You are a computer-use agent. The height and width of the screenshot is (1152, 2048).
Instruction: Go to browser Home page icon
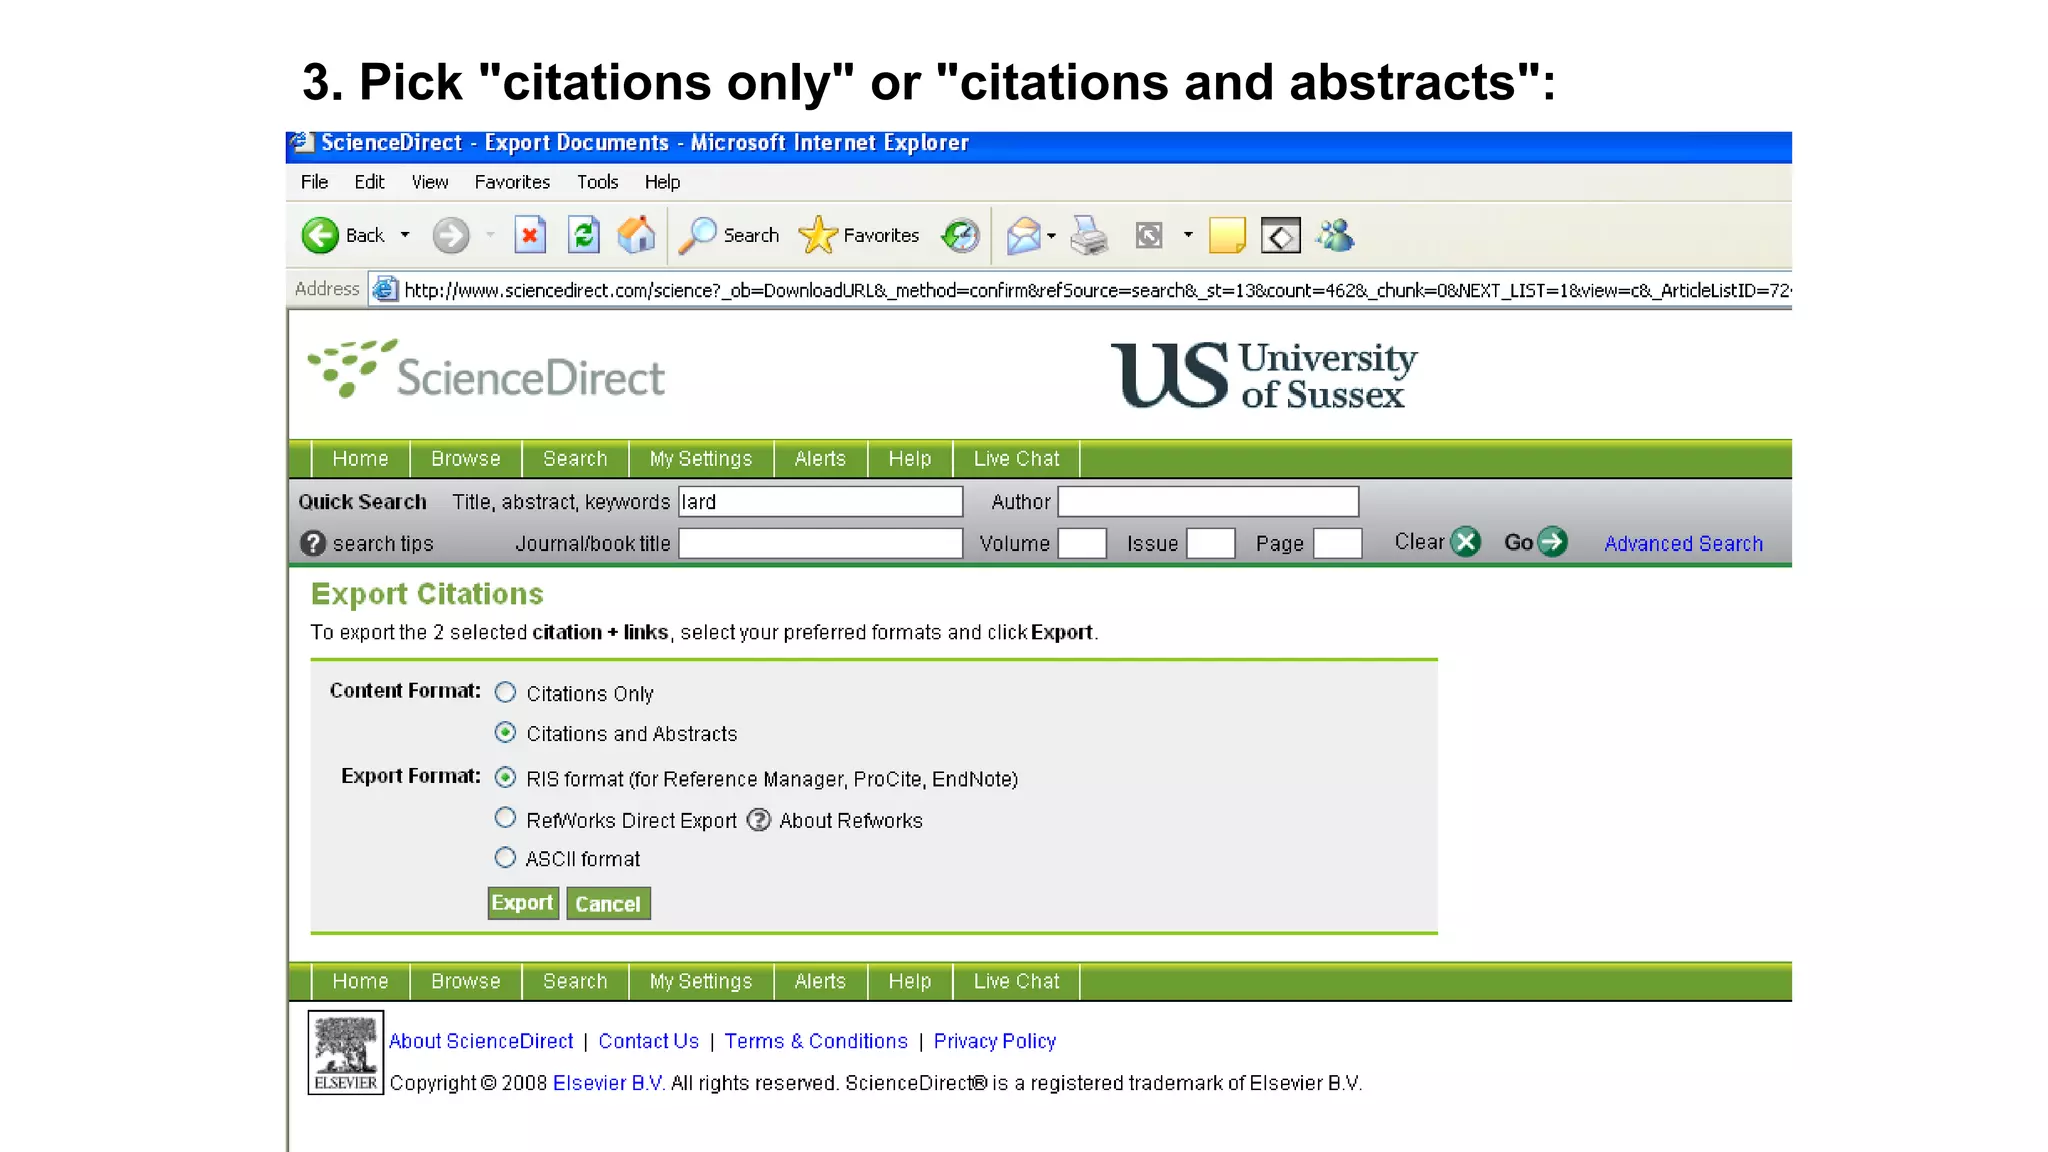[636, 235]
